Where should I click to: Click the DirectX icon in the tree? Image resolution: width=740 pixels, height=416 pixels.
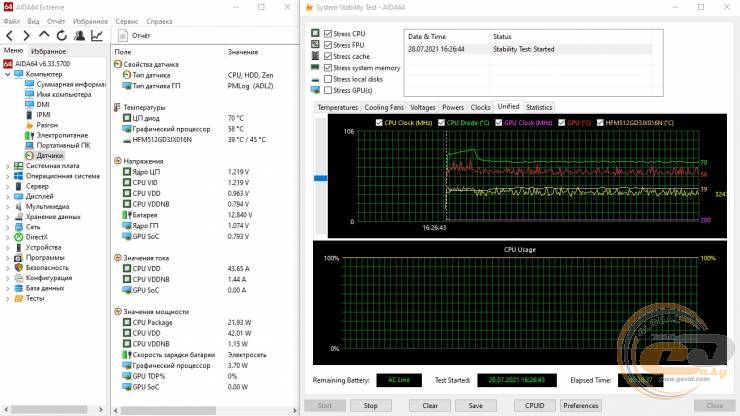(x=18, y=237)
